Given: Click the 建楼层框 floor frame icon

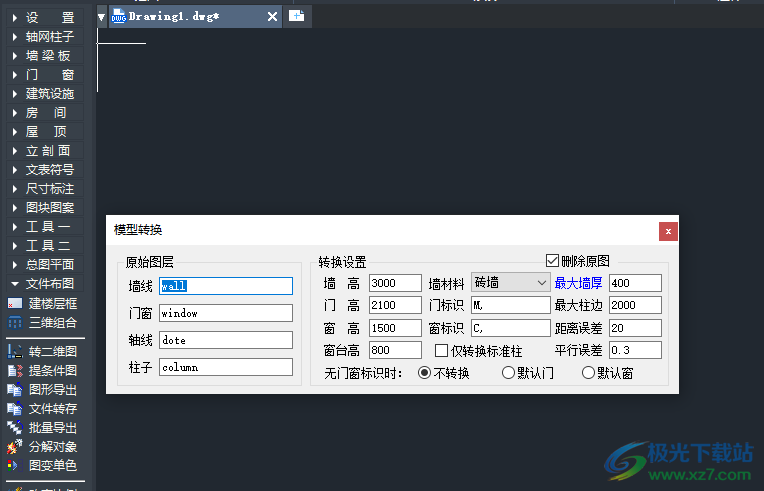Looking at the screenshot, I should point(15,303).
